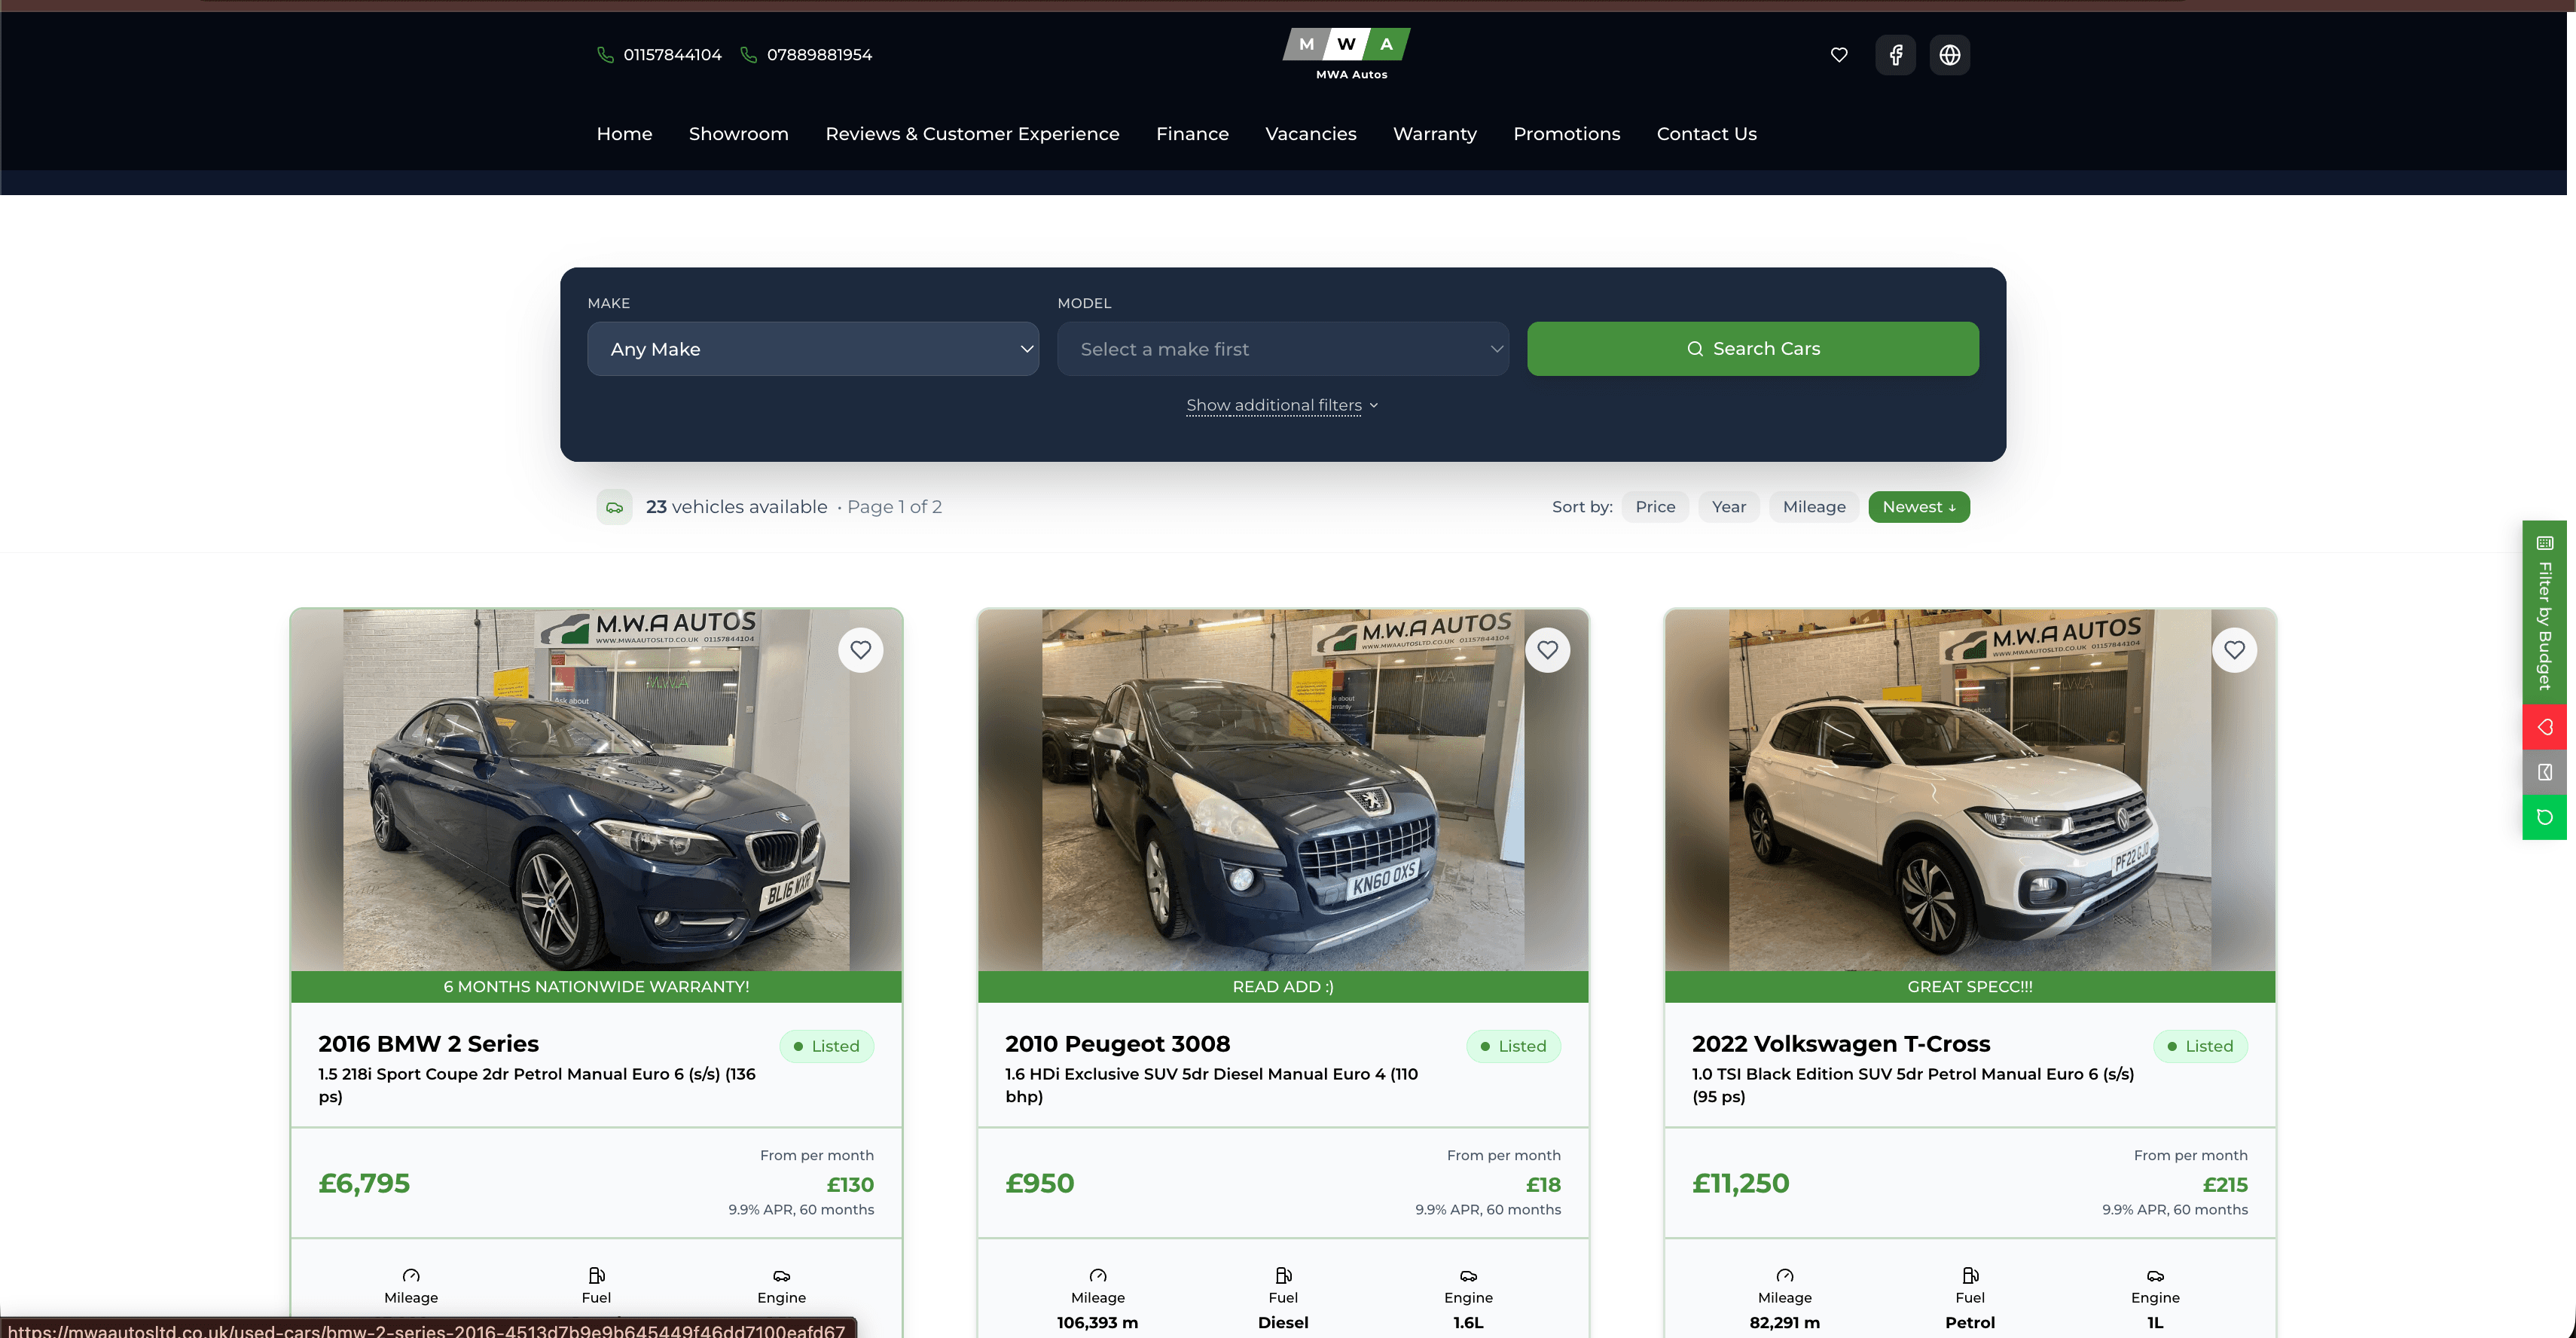The width and height of the screenshot is (2576, 1338).
Task: Click the "Page 1 of 2" text
Action: coord(894,507)
